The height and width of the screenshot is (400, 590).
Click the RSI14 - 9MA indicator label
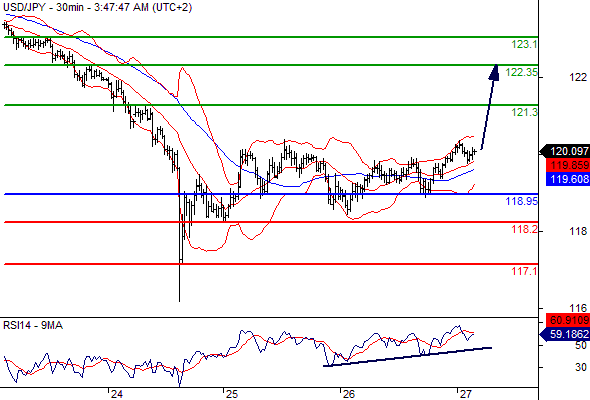[33, 325]
